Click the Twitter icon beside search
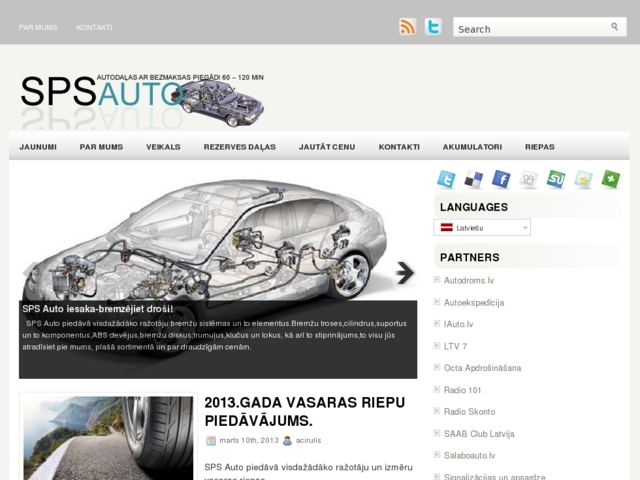This screenshot has height=480, width=640. 433,27
